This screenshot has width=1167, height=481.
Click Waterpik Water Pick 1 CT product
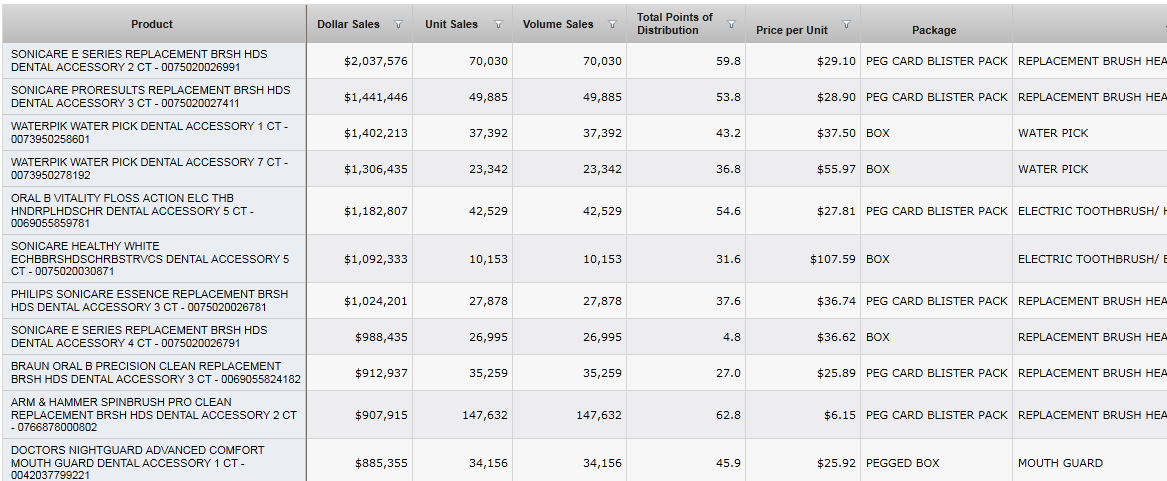148,133
